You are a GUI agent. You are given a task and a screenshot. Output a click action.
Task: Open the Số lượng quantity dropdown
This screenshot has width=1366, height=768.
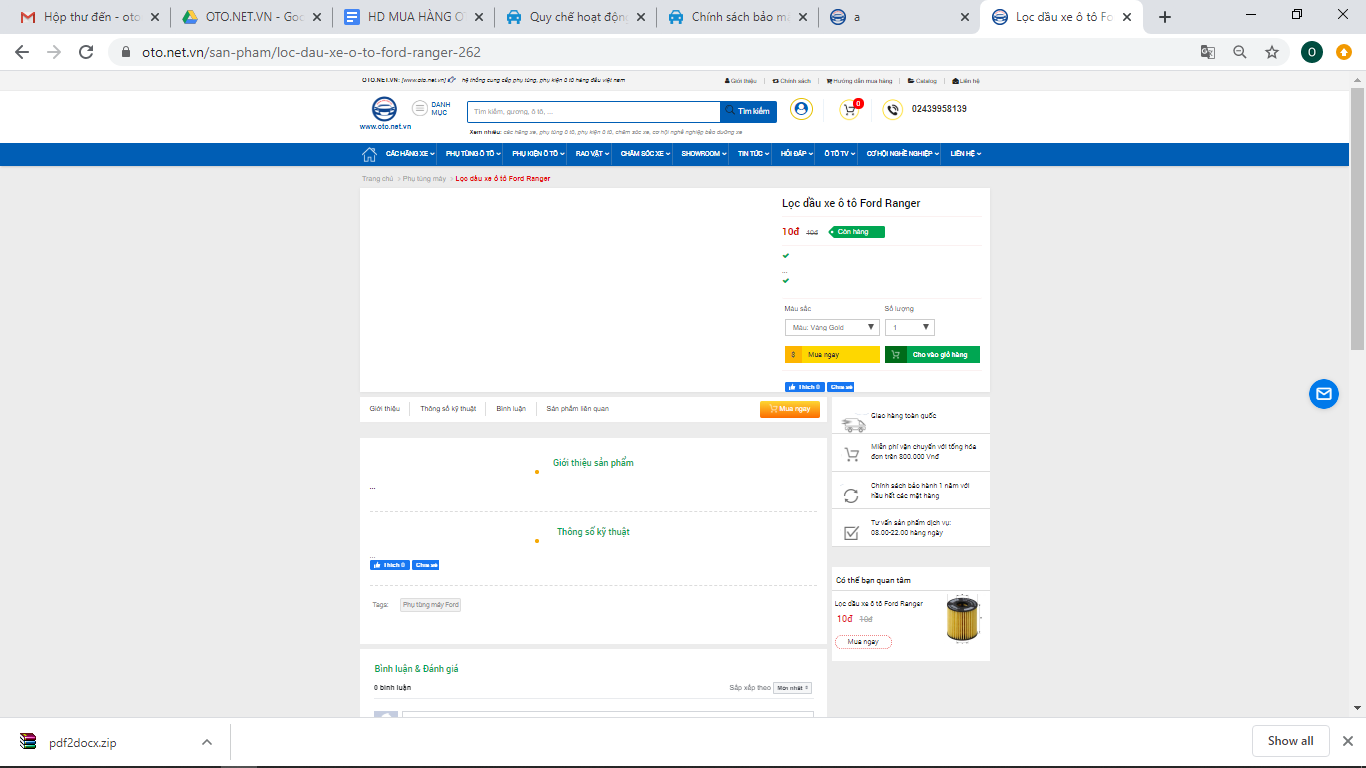click(x=910, y=327)
